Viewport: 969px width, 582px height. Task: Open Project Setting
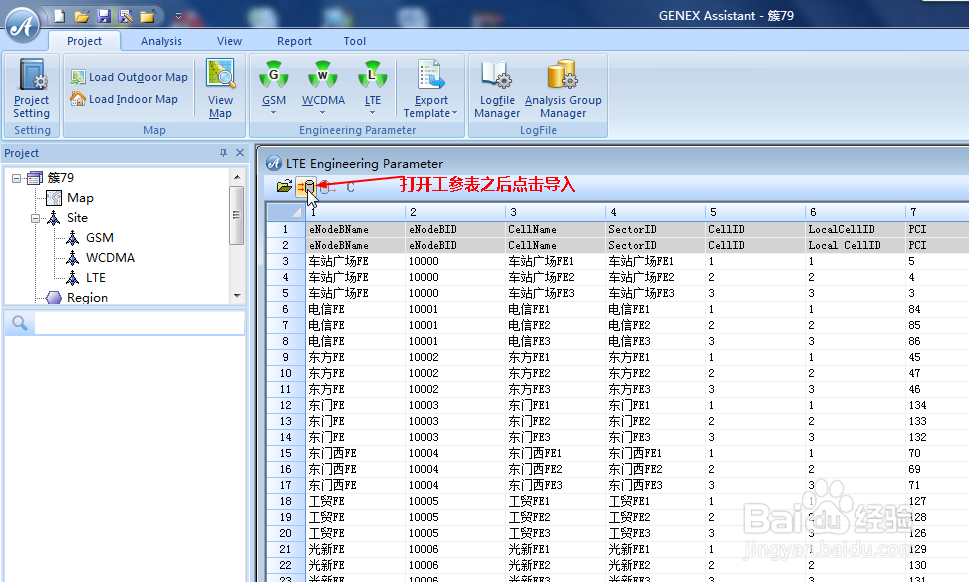(x=32, y=88)
